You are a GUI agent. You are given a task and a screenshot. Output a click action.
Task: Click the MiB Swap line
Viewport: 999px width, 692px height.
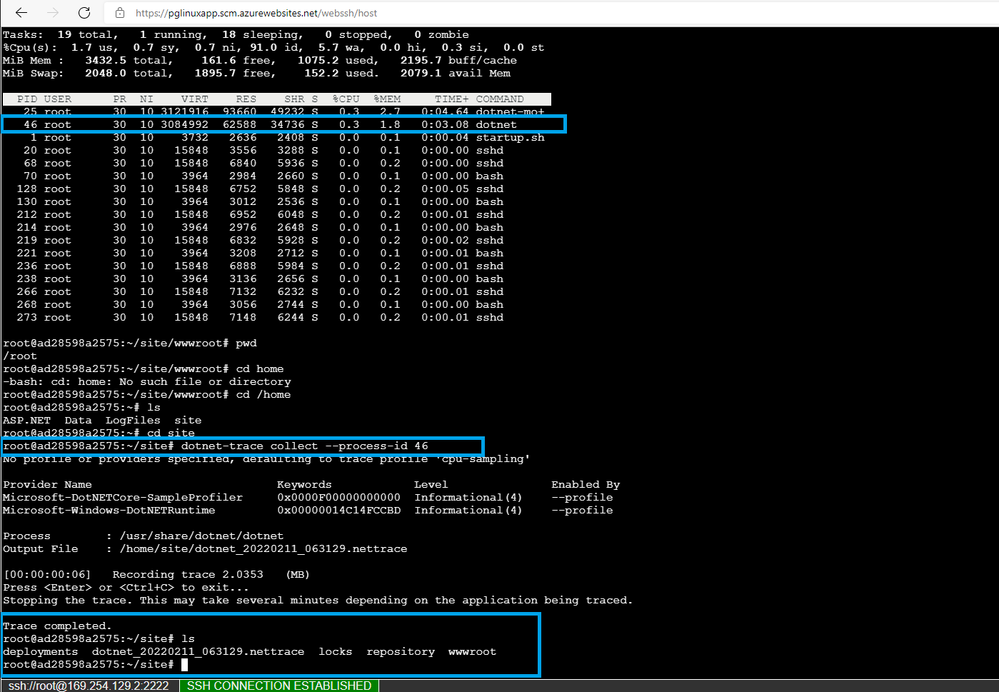coord(257,73)
